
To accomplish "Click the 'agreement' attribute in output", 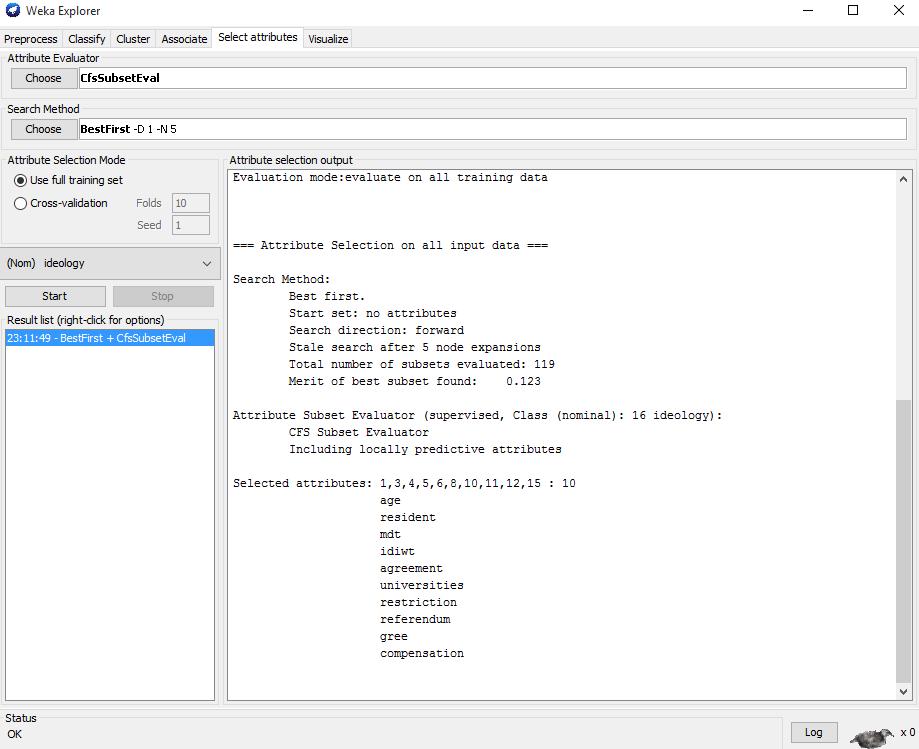I will (x=411, y=568).
